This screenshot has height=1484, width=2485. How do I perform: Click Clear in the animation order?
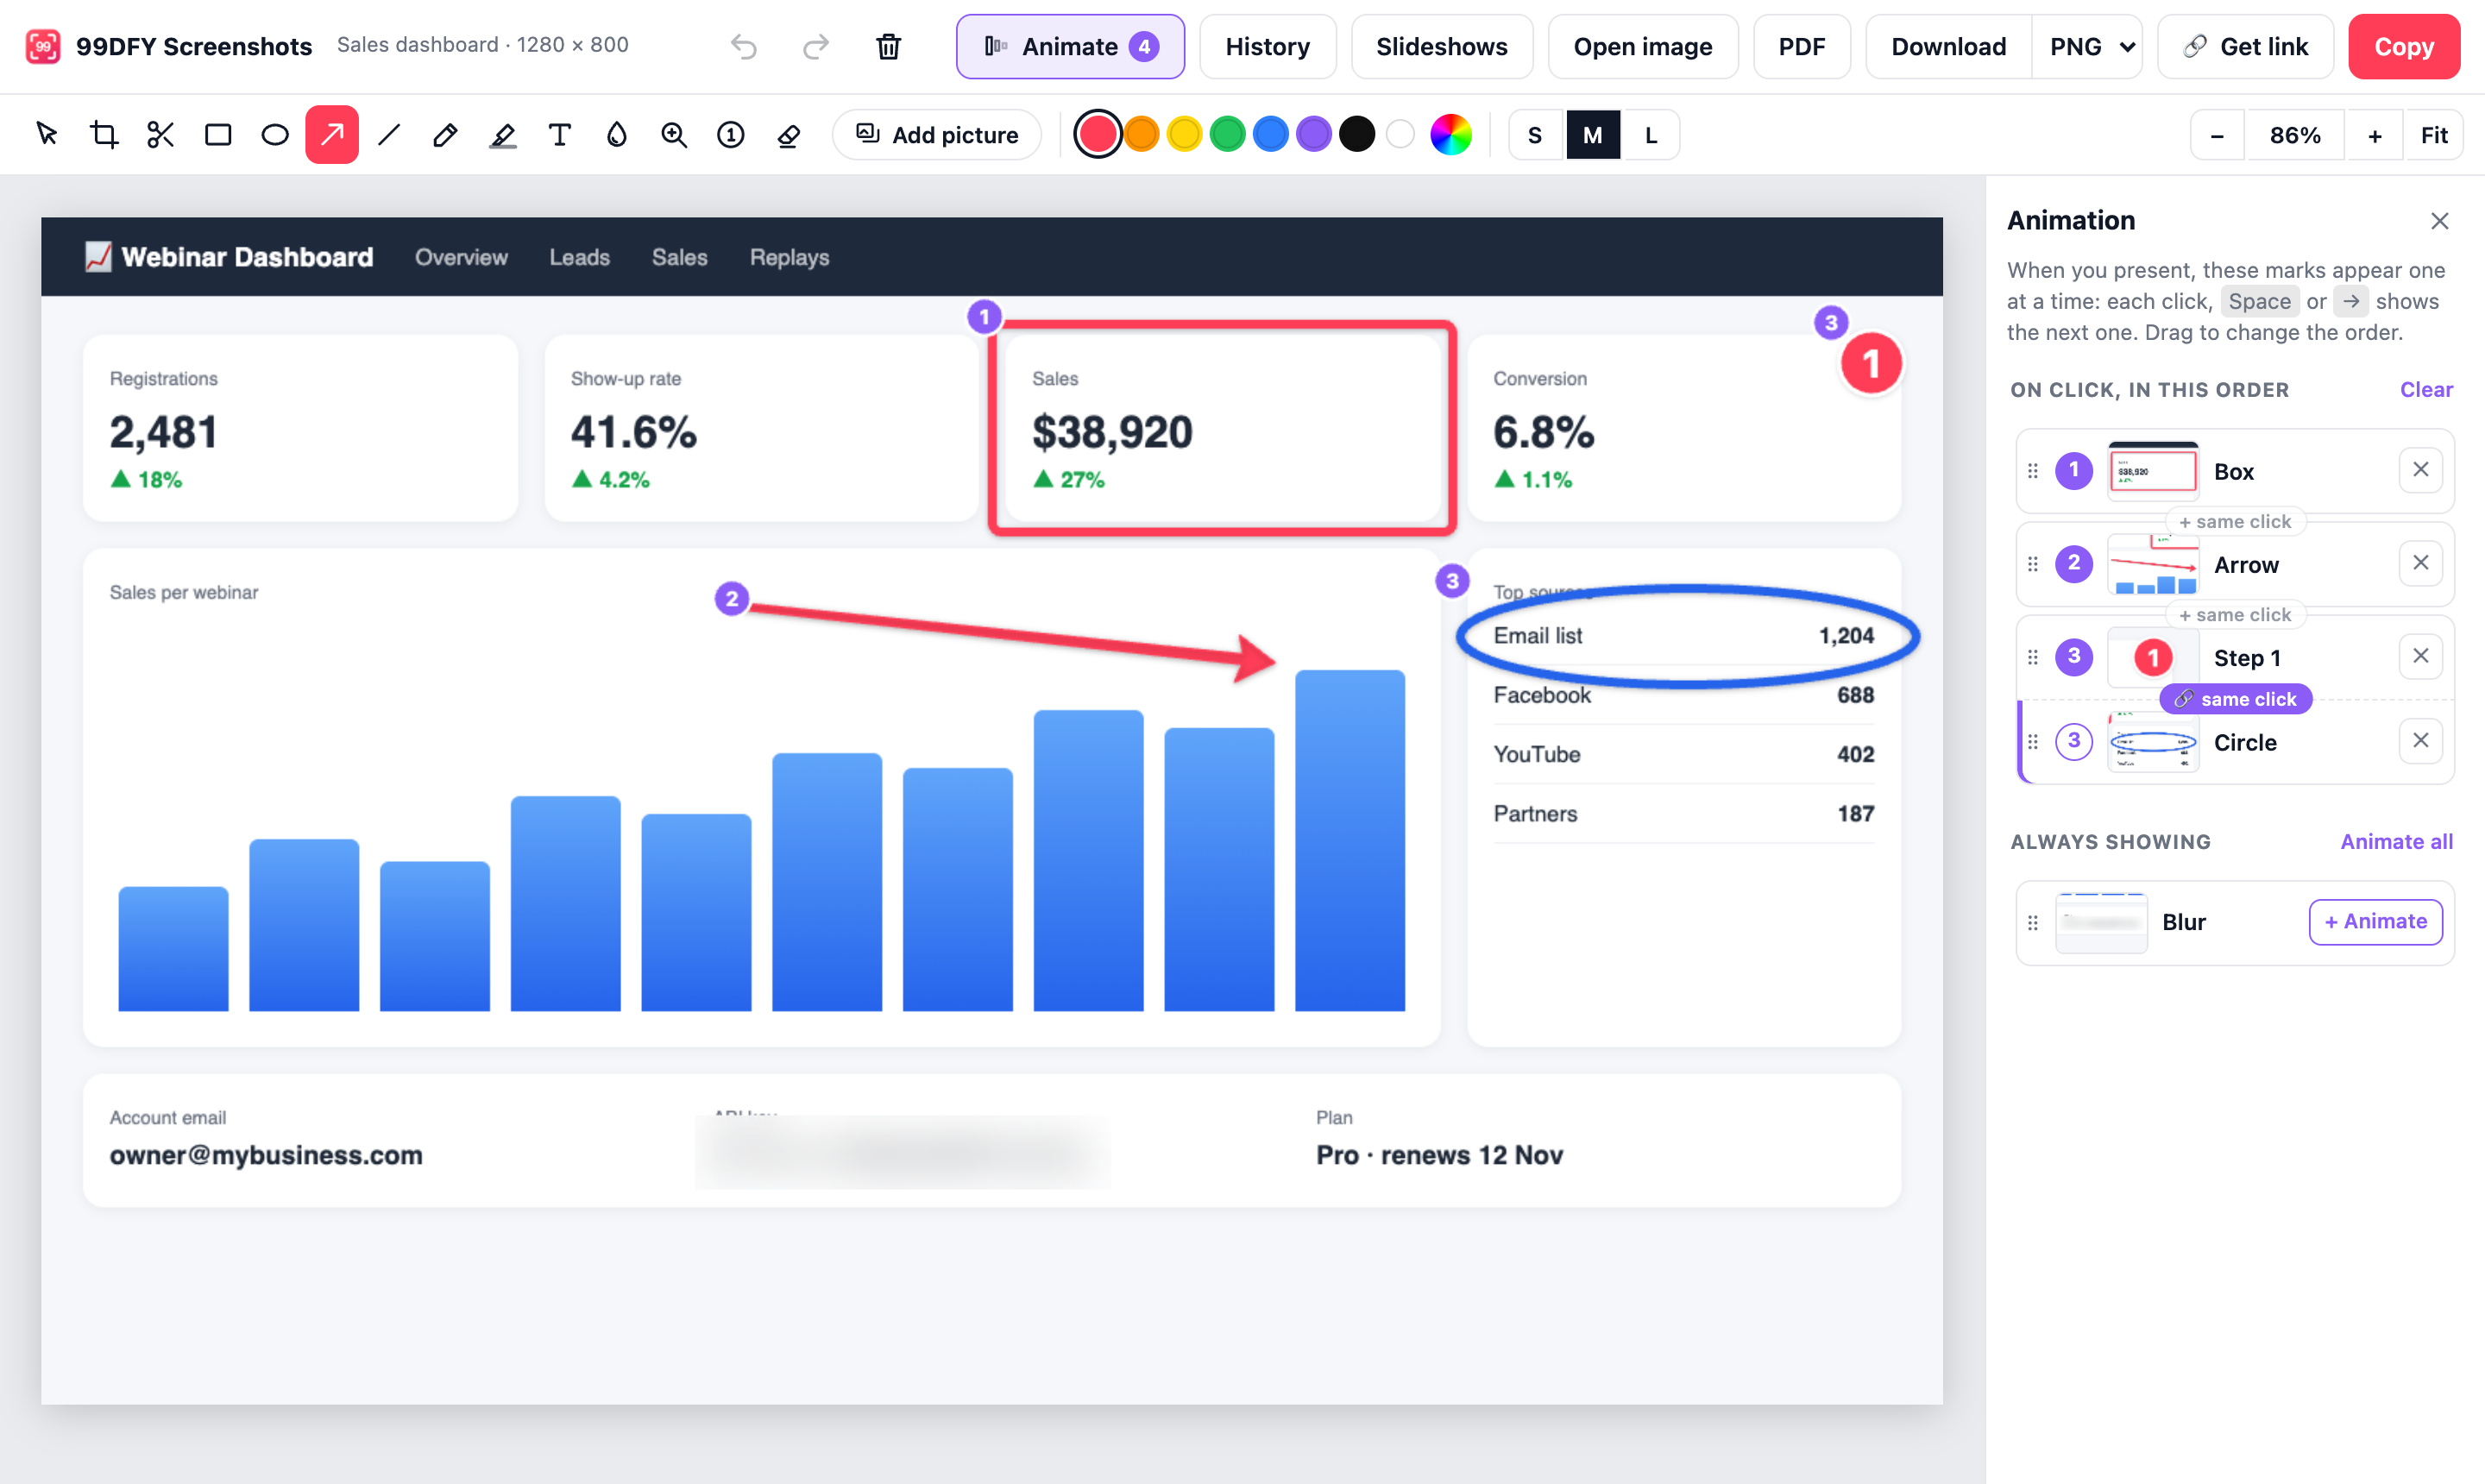pyautogui.click(x=2426, y=389)
